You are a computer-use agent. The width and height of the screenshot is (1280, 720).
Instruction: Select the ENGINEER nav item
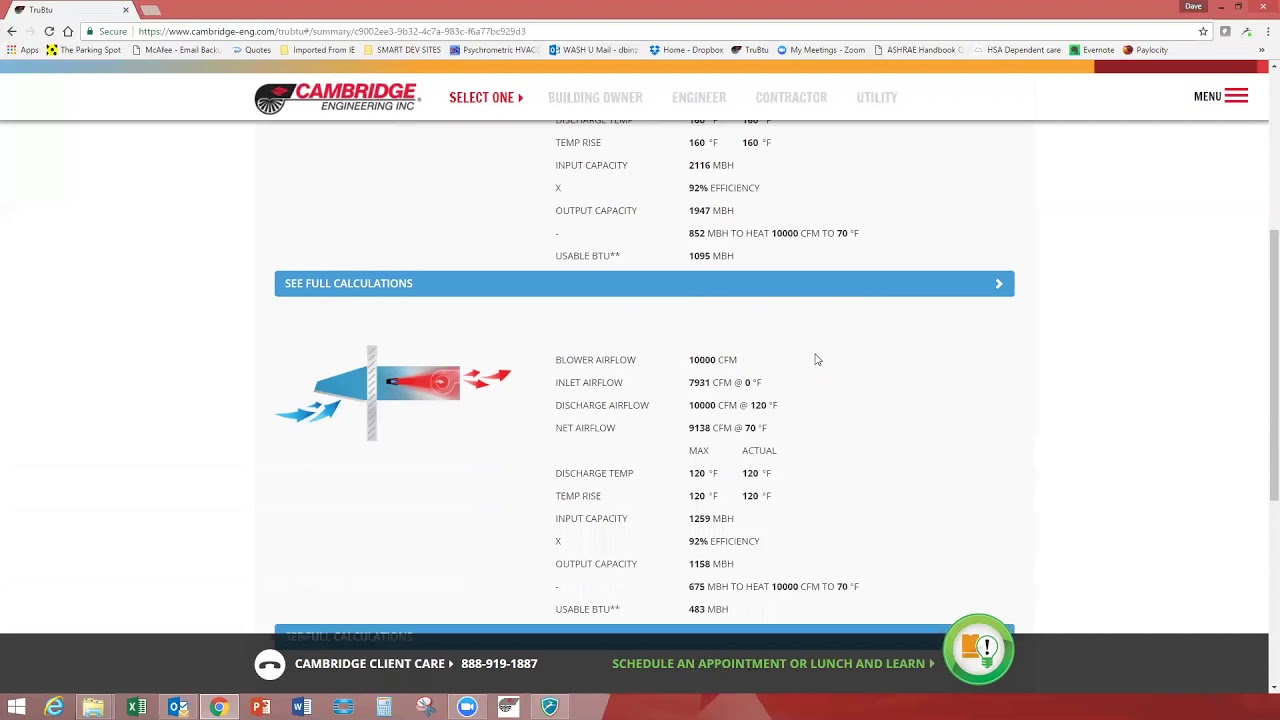click(x=699, y=98)
